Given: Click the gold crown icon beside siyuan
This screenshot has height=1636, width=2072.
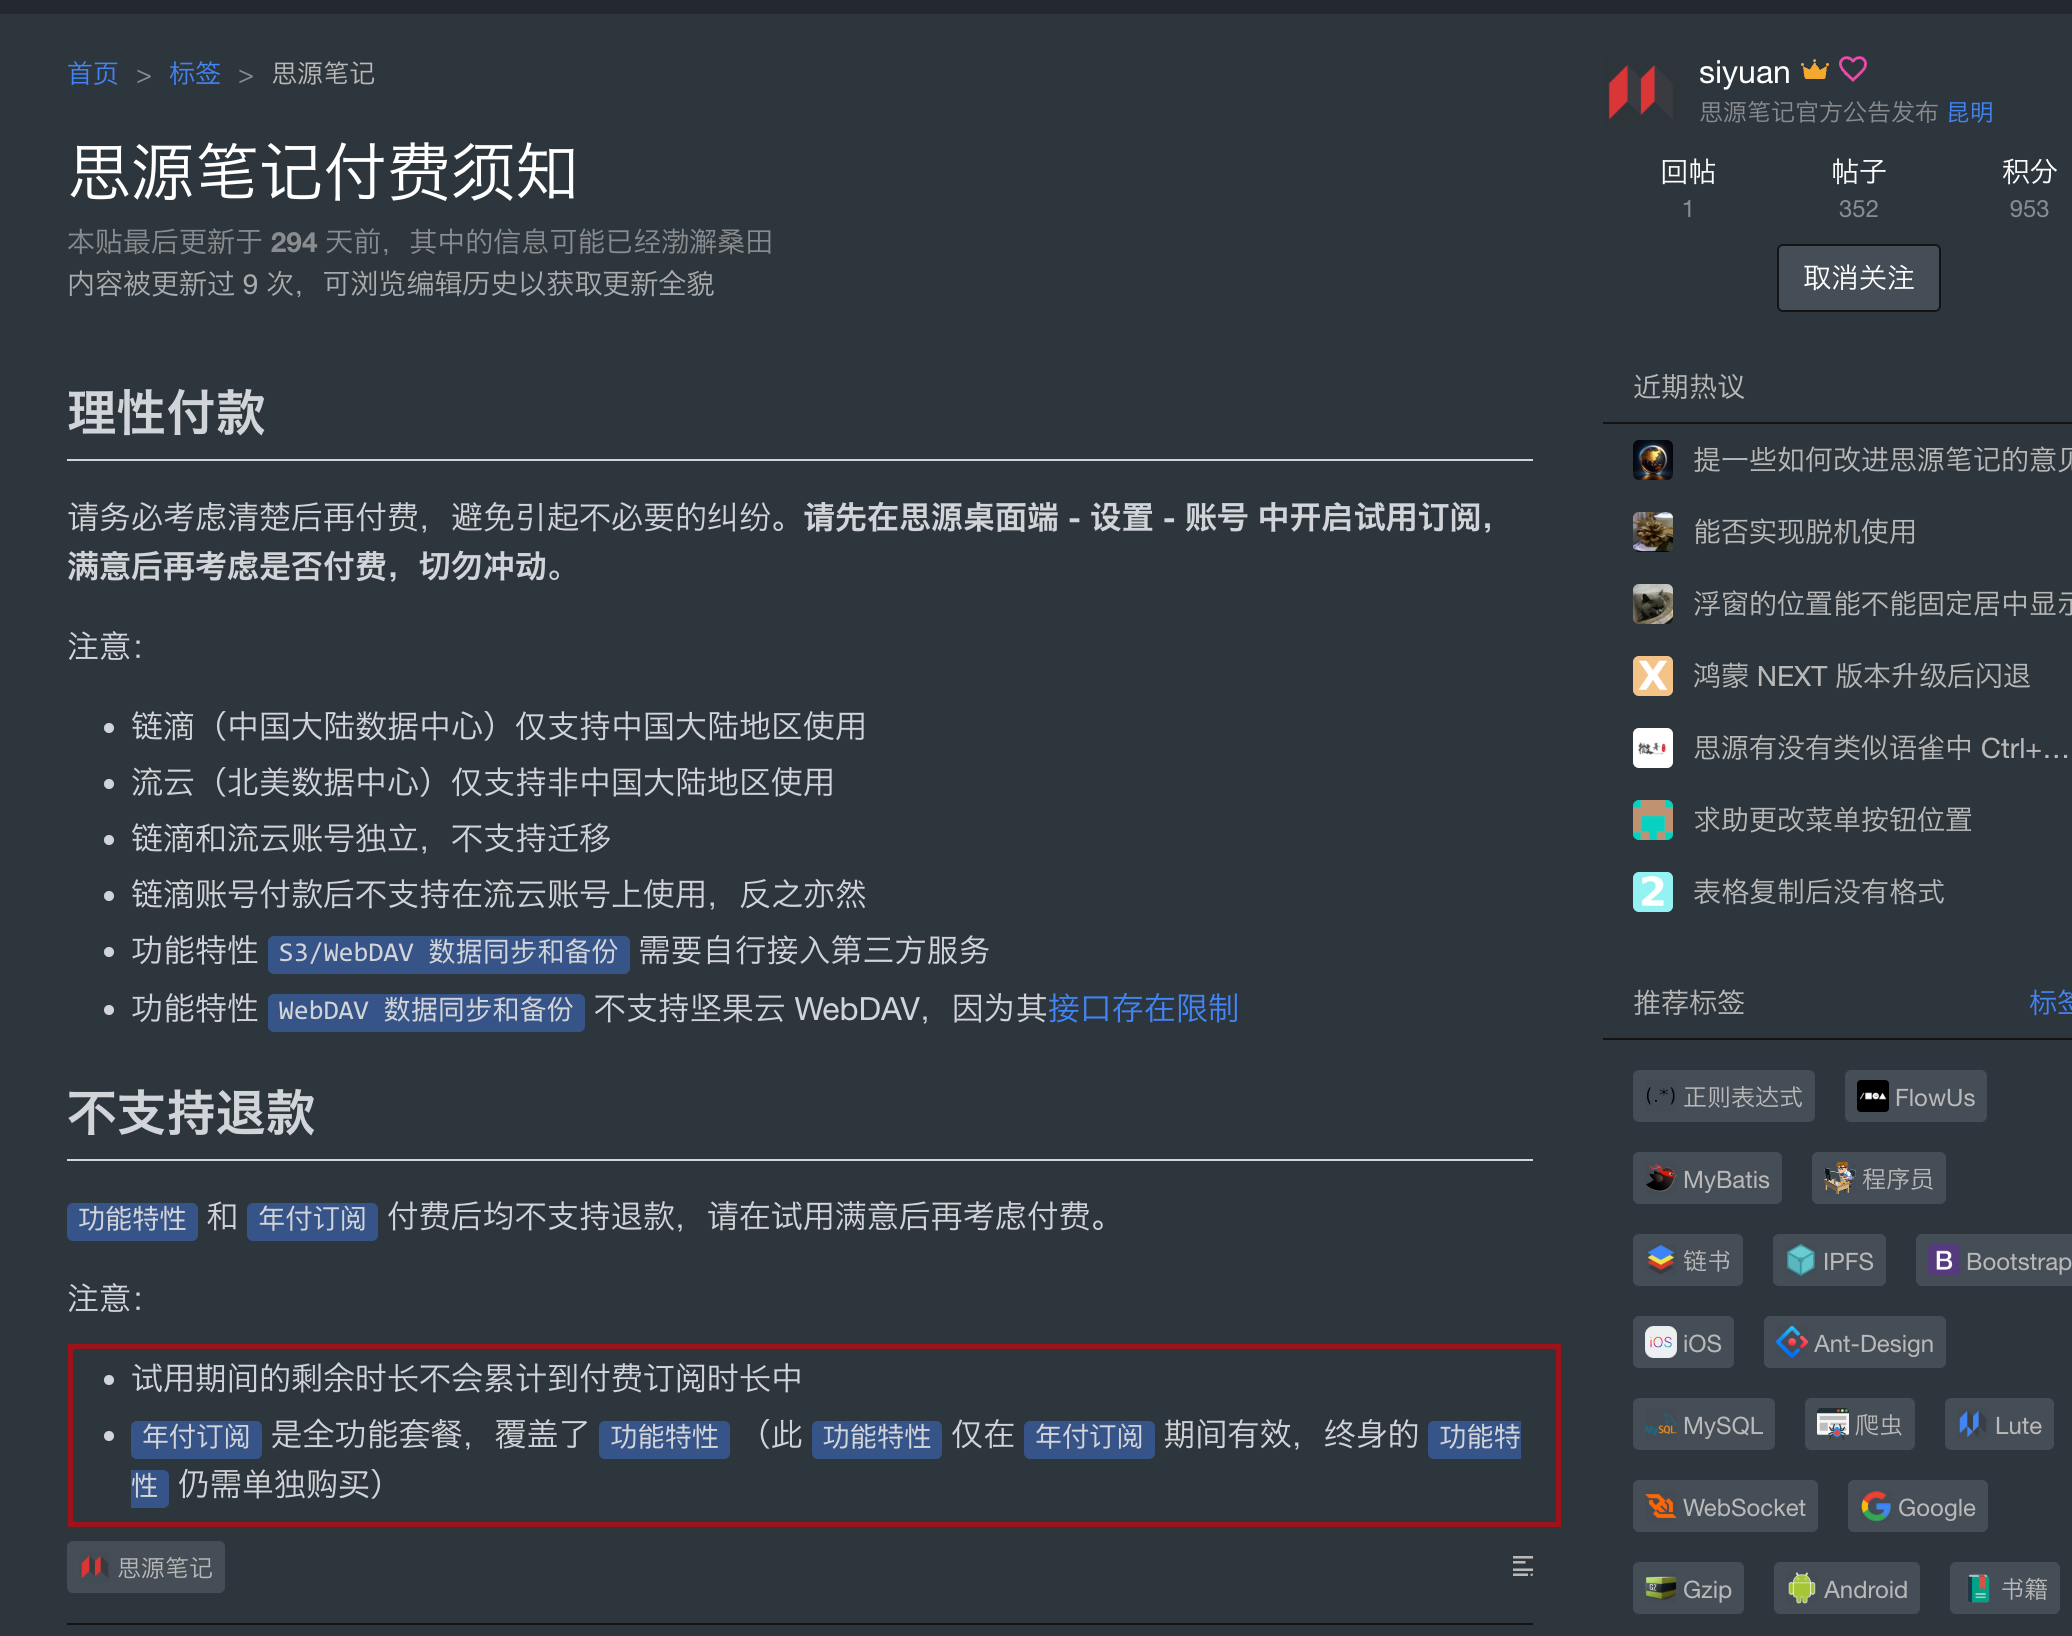Looking at the screenshot, I should pos(1814,70).
